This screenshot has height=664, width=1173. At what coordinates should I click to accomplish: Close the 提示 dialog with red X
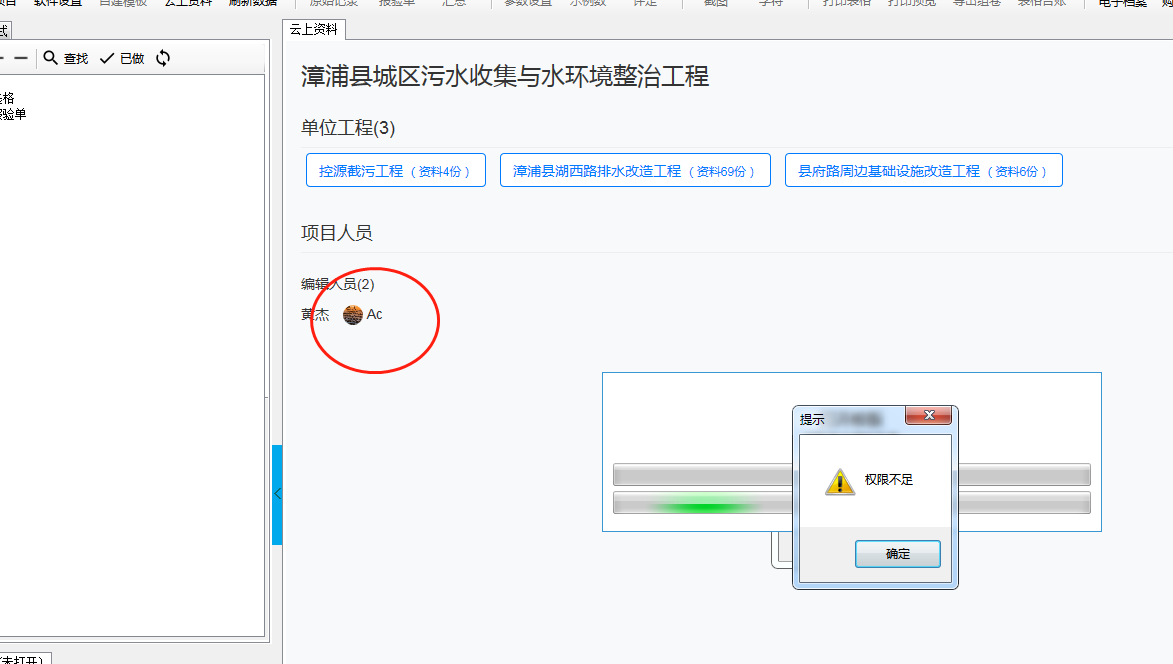[929, 416]
